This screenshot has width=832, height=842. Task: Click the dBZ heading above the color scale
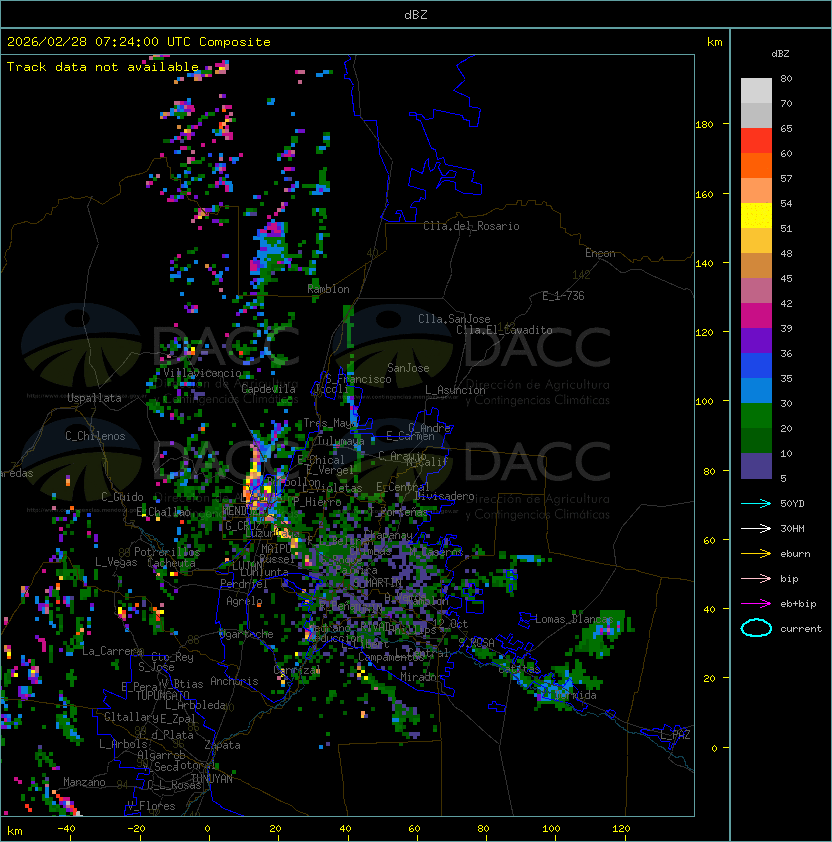coord(780,54)
